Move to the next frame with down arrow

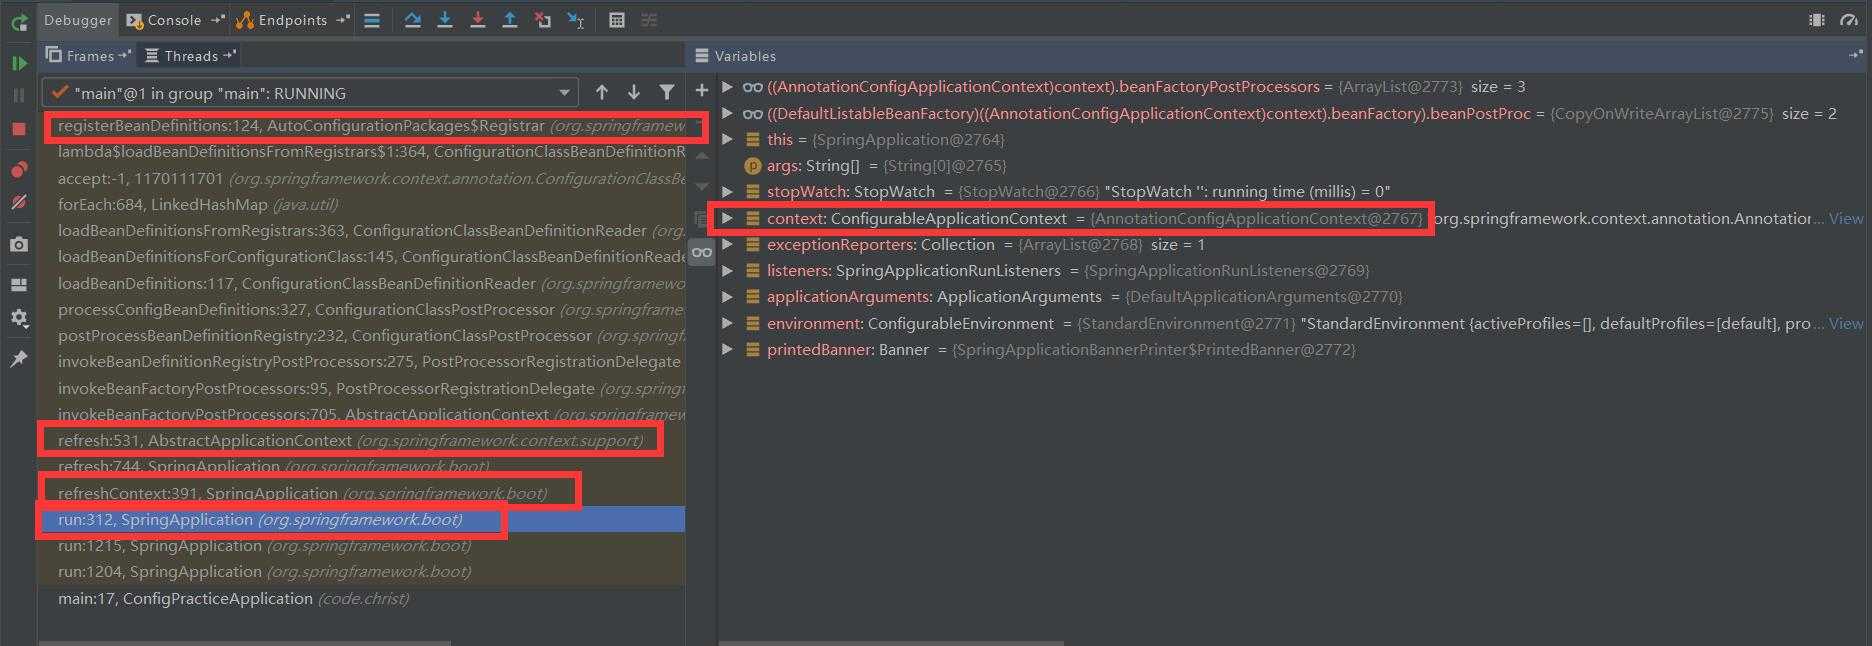point(634,93)
